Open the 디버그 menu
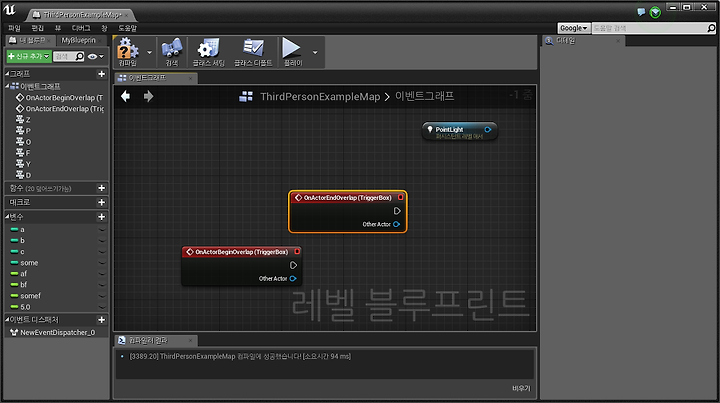Image resolution: width=720 pixels, height=403 pixels. coord(81,28)
